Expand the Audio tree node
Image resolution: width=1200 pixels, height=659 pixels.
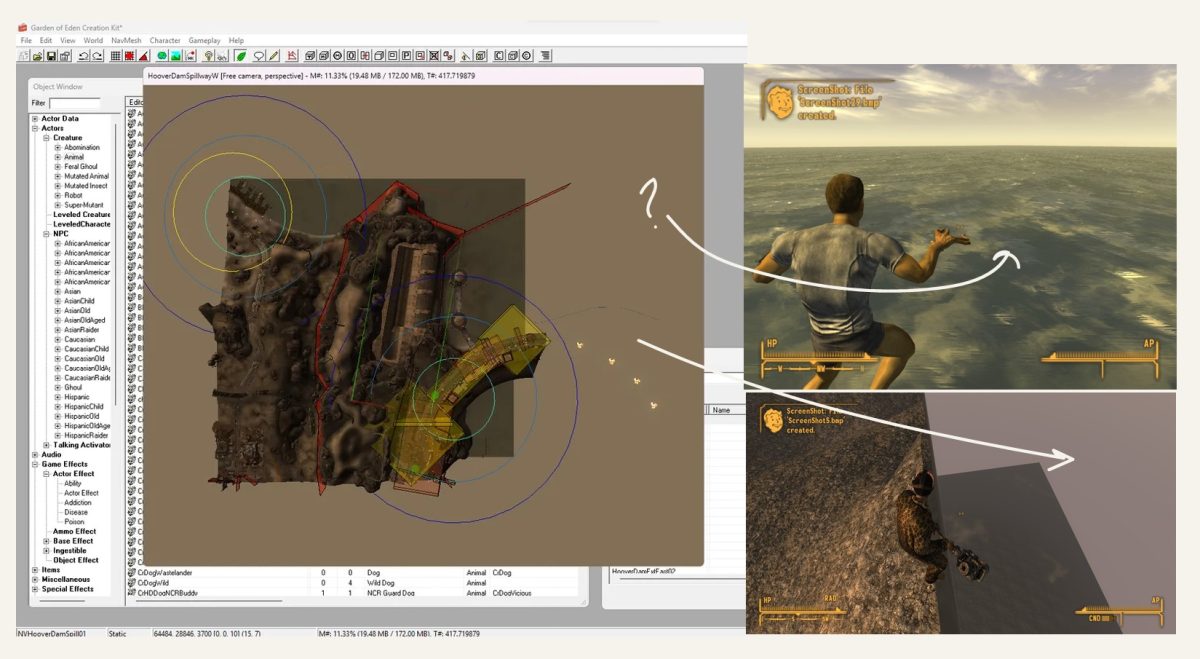pyautogui.click(x=36, y=455)
